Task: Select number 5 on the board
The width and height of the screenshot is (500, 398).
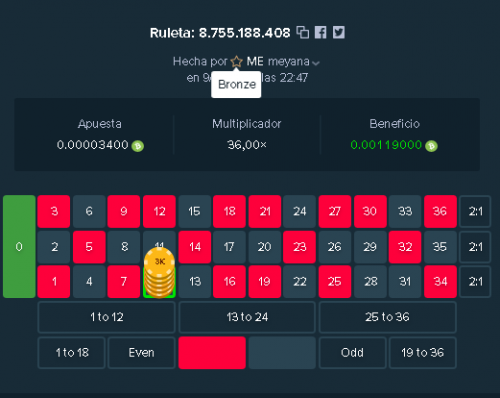Action: [89, 247]
